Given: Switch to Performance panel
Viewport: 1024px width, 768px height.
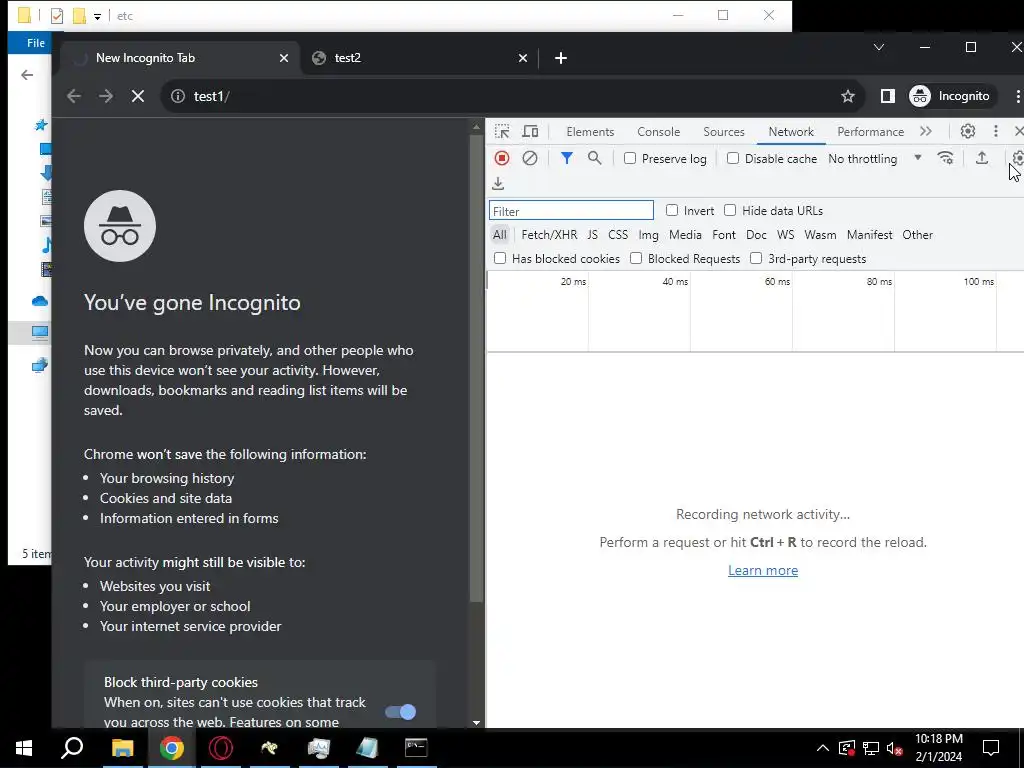Looking at the screenshot, I should 871,132.
